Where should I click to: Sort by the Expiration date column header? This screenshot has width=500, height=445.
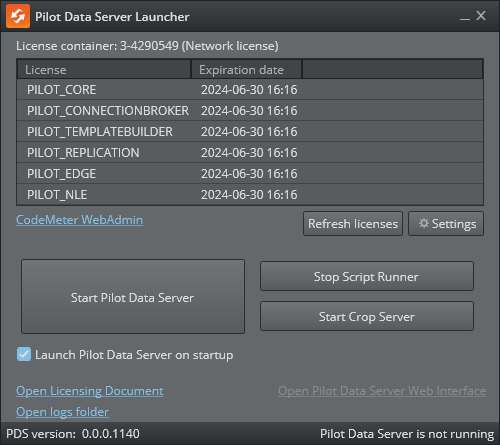click(x=247, y=70)
